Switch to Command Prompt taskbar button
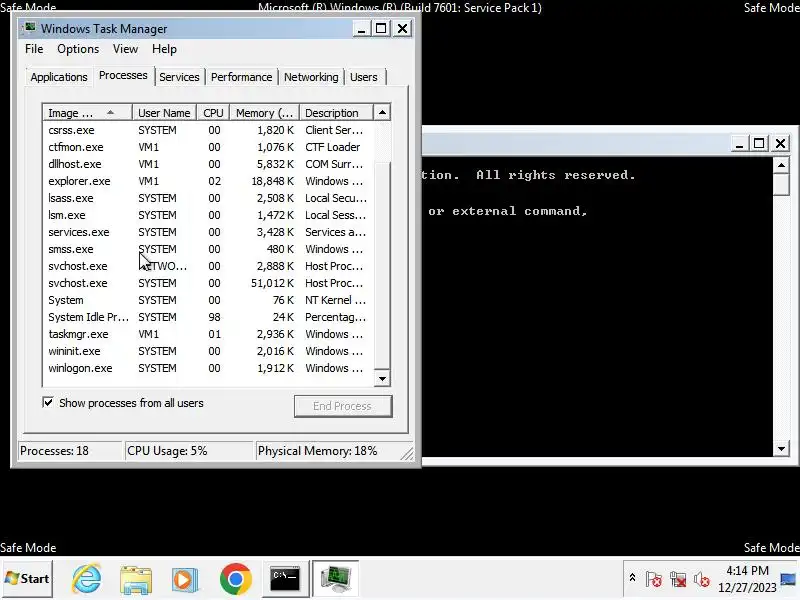The image size is (800, 600). click(285, 579)
